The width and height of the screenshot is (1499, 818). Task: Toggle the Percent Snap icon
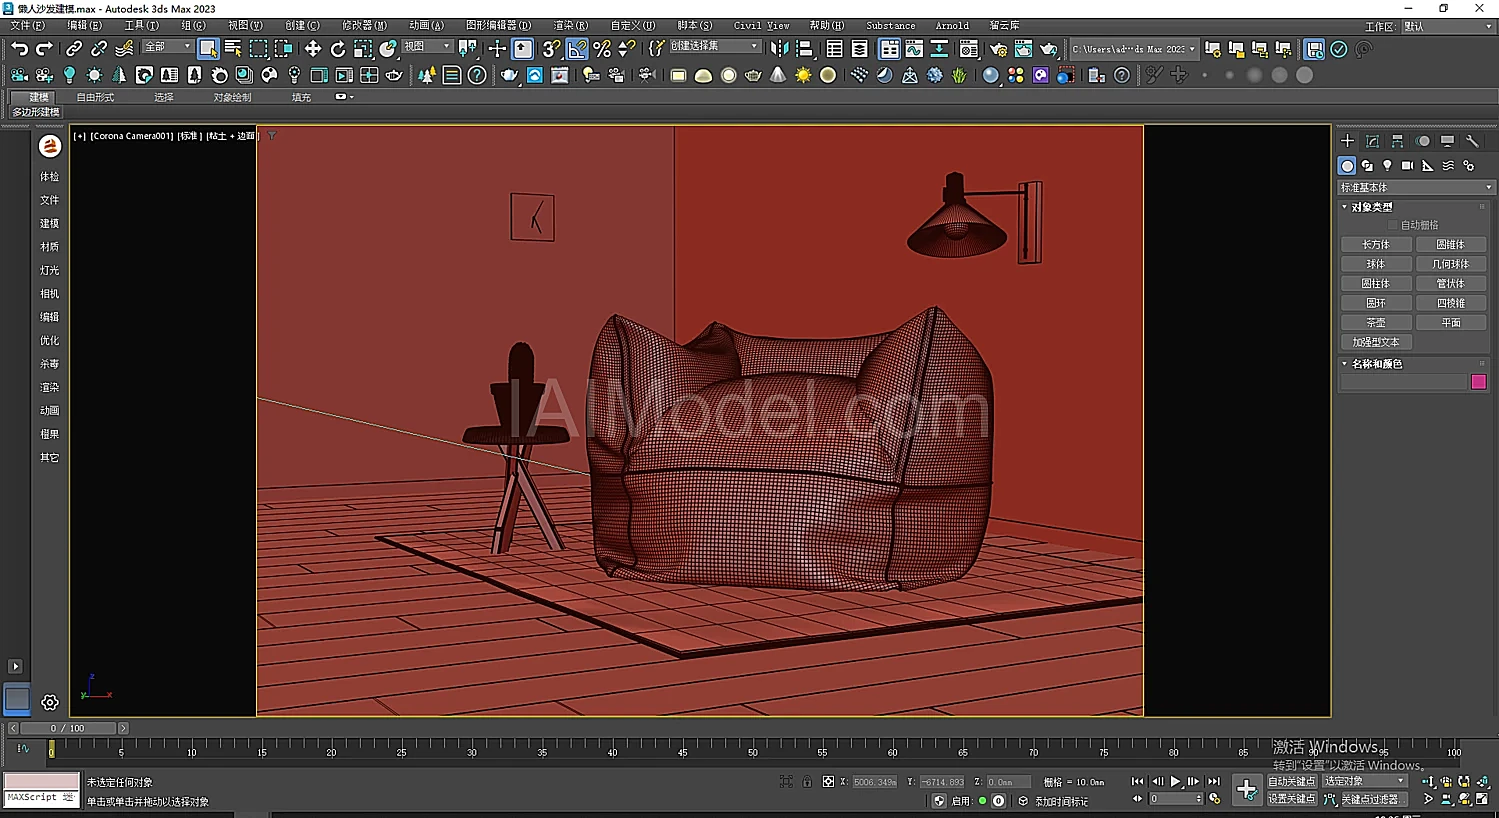coord(602,48)
